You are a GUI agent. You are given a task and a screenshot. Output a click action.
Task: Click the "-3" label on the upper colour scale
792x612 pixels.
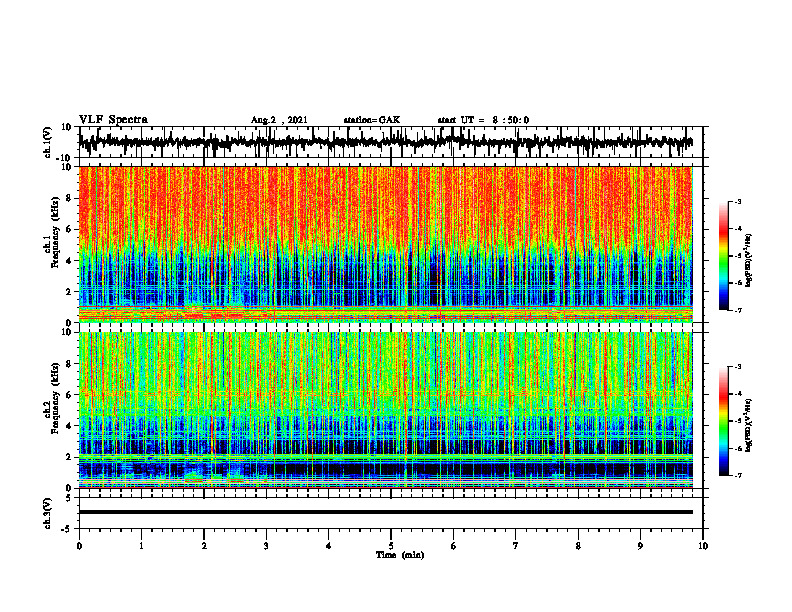(x=737, y=201)
